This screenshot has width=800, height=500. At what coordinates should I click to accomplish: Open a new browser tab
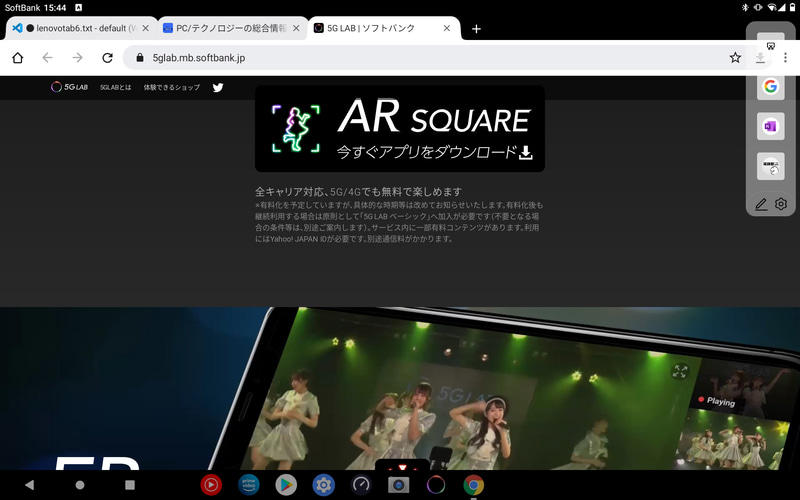pyautogui.click(x=476, y=29)
